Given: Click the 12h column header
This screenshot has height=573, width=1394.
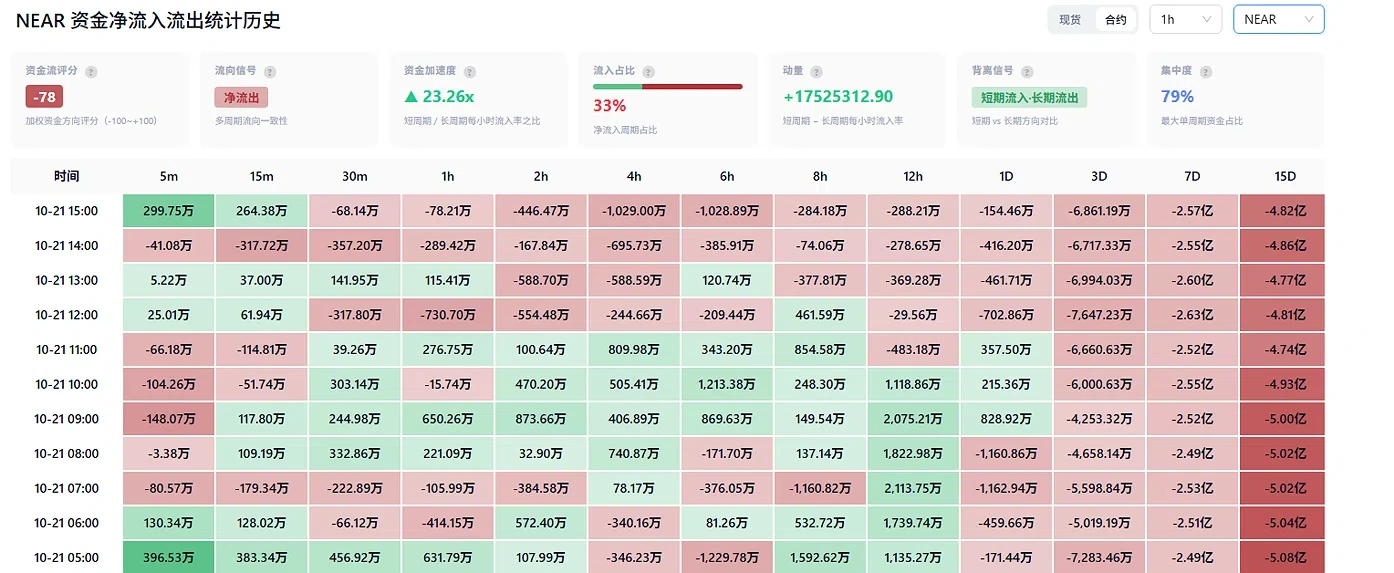Looking at the screenshot, I should [913, 176].
